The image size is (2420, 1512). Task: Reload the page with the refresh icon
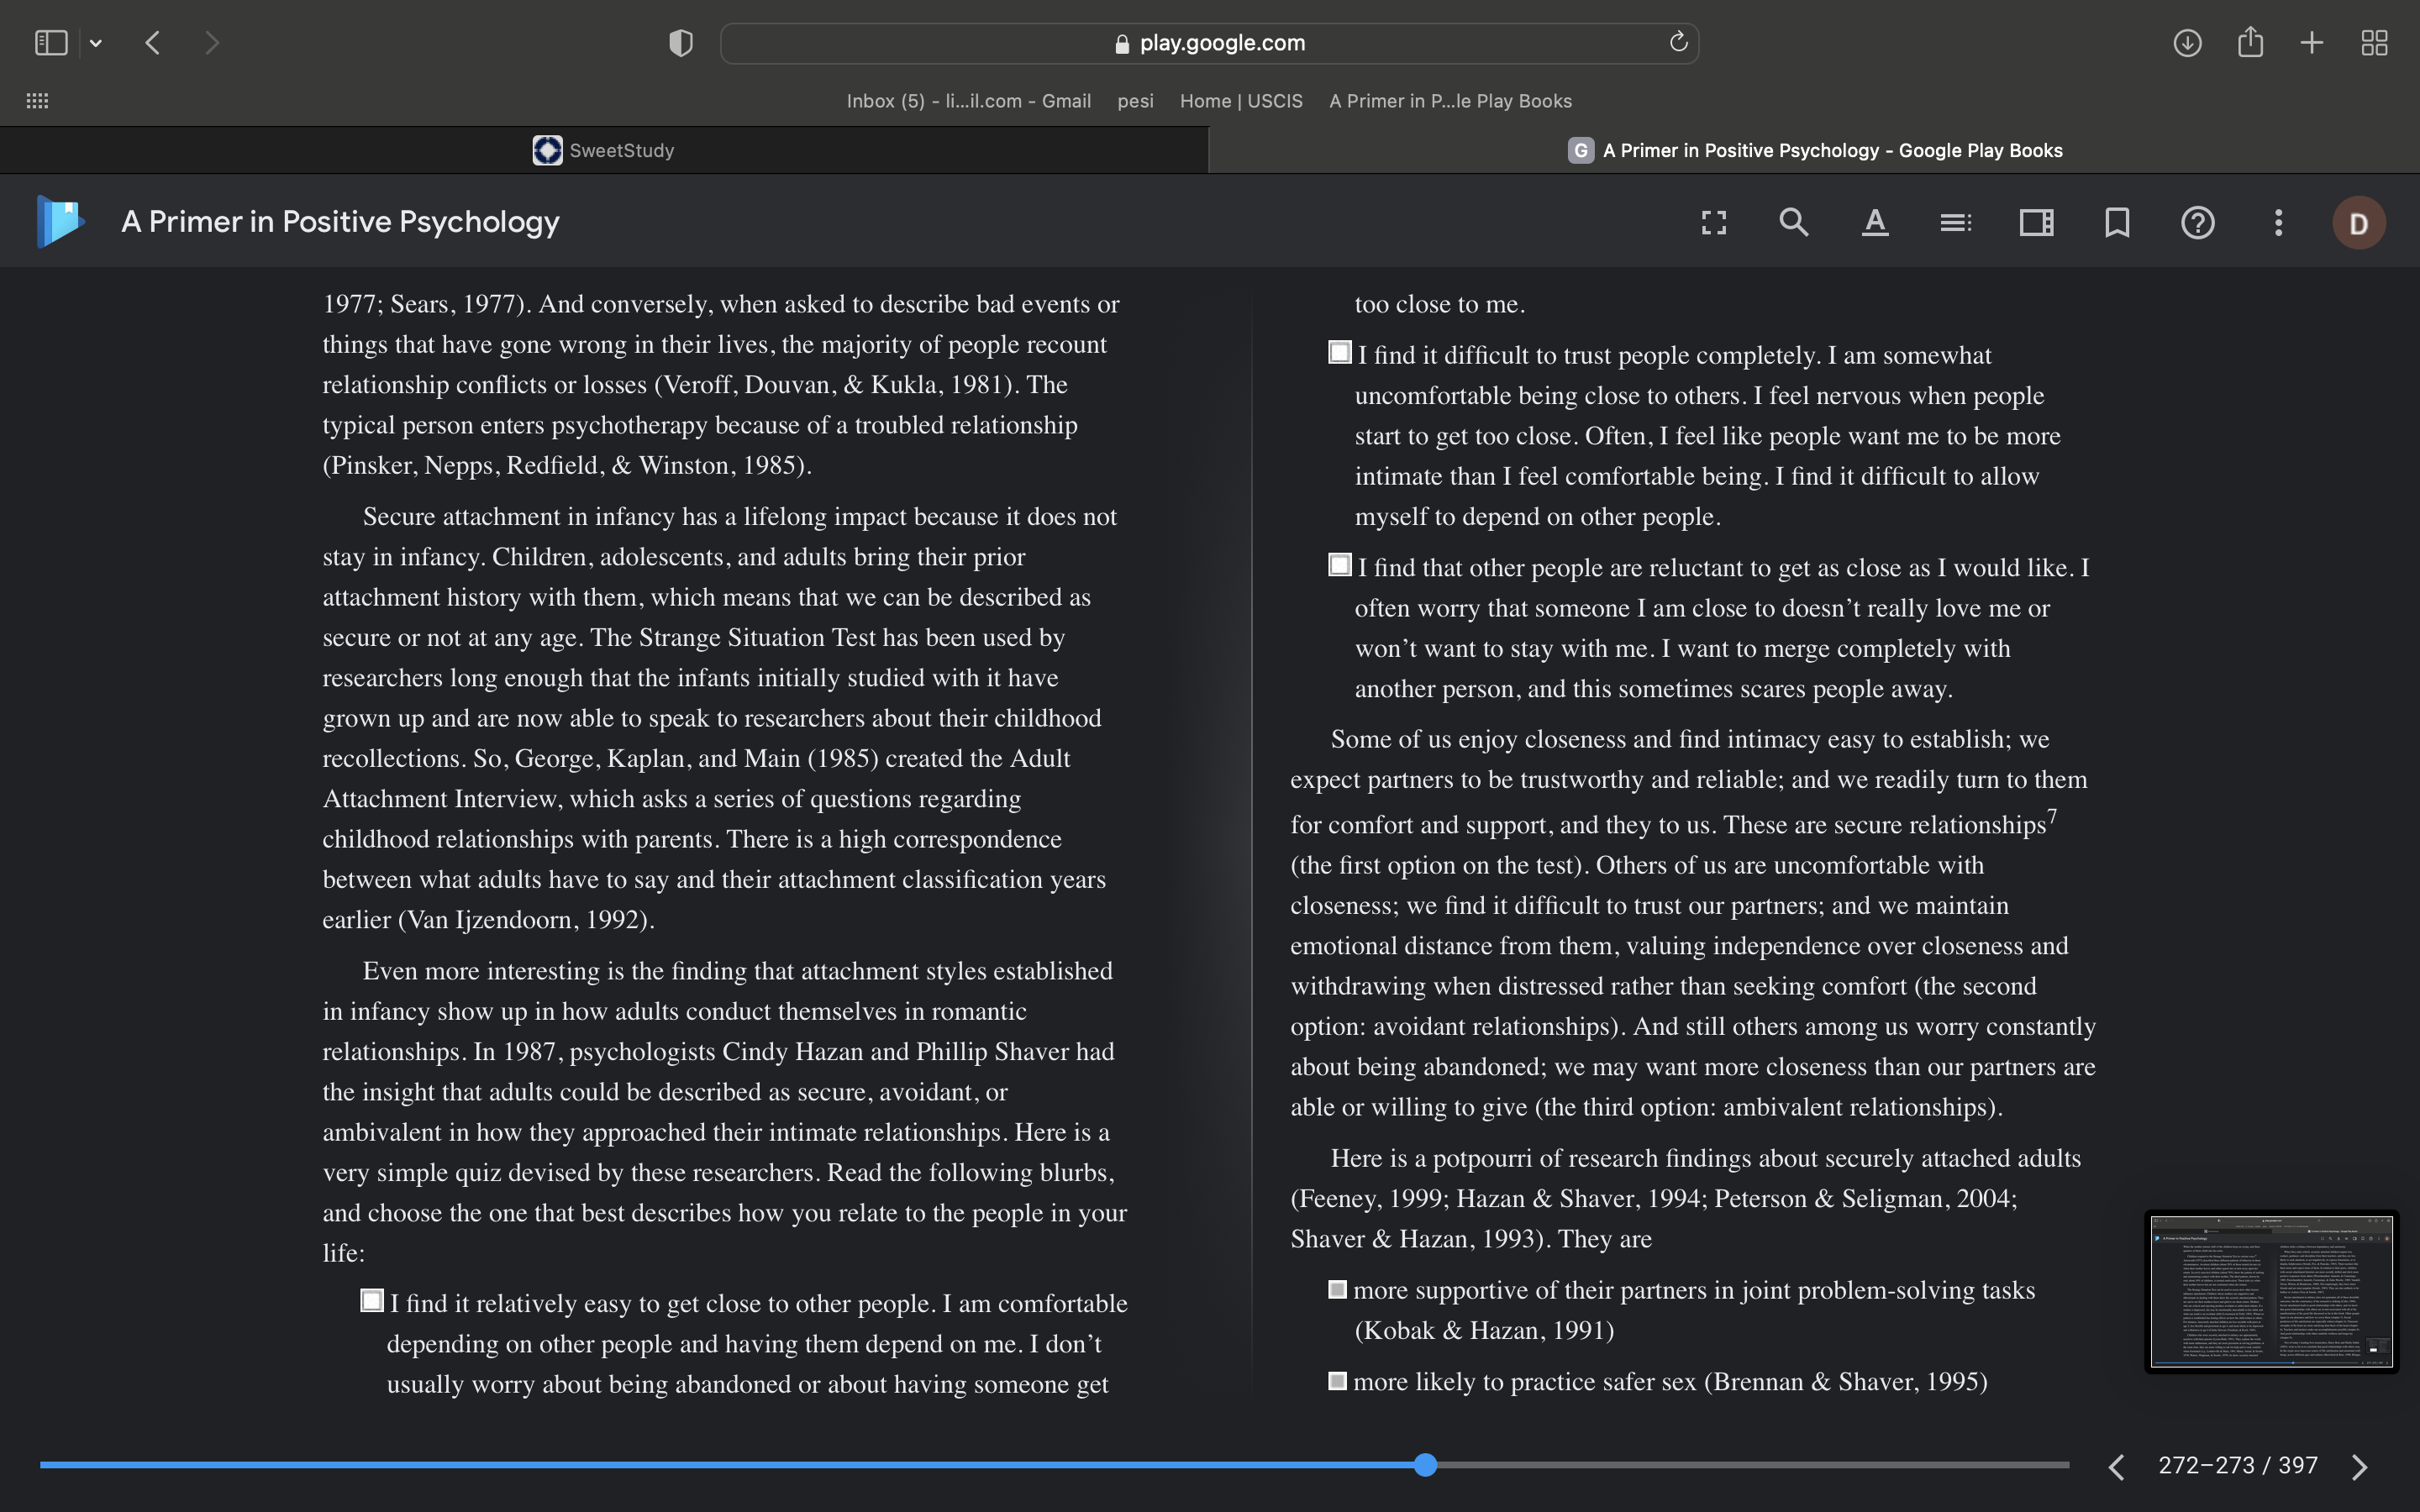tap(1678, 42)
